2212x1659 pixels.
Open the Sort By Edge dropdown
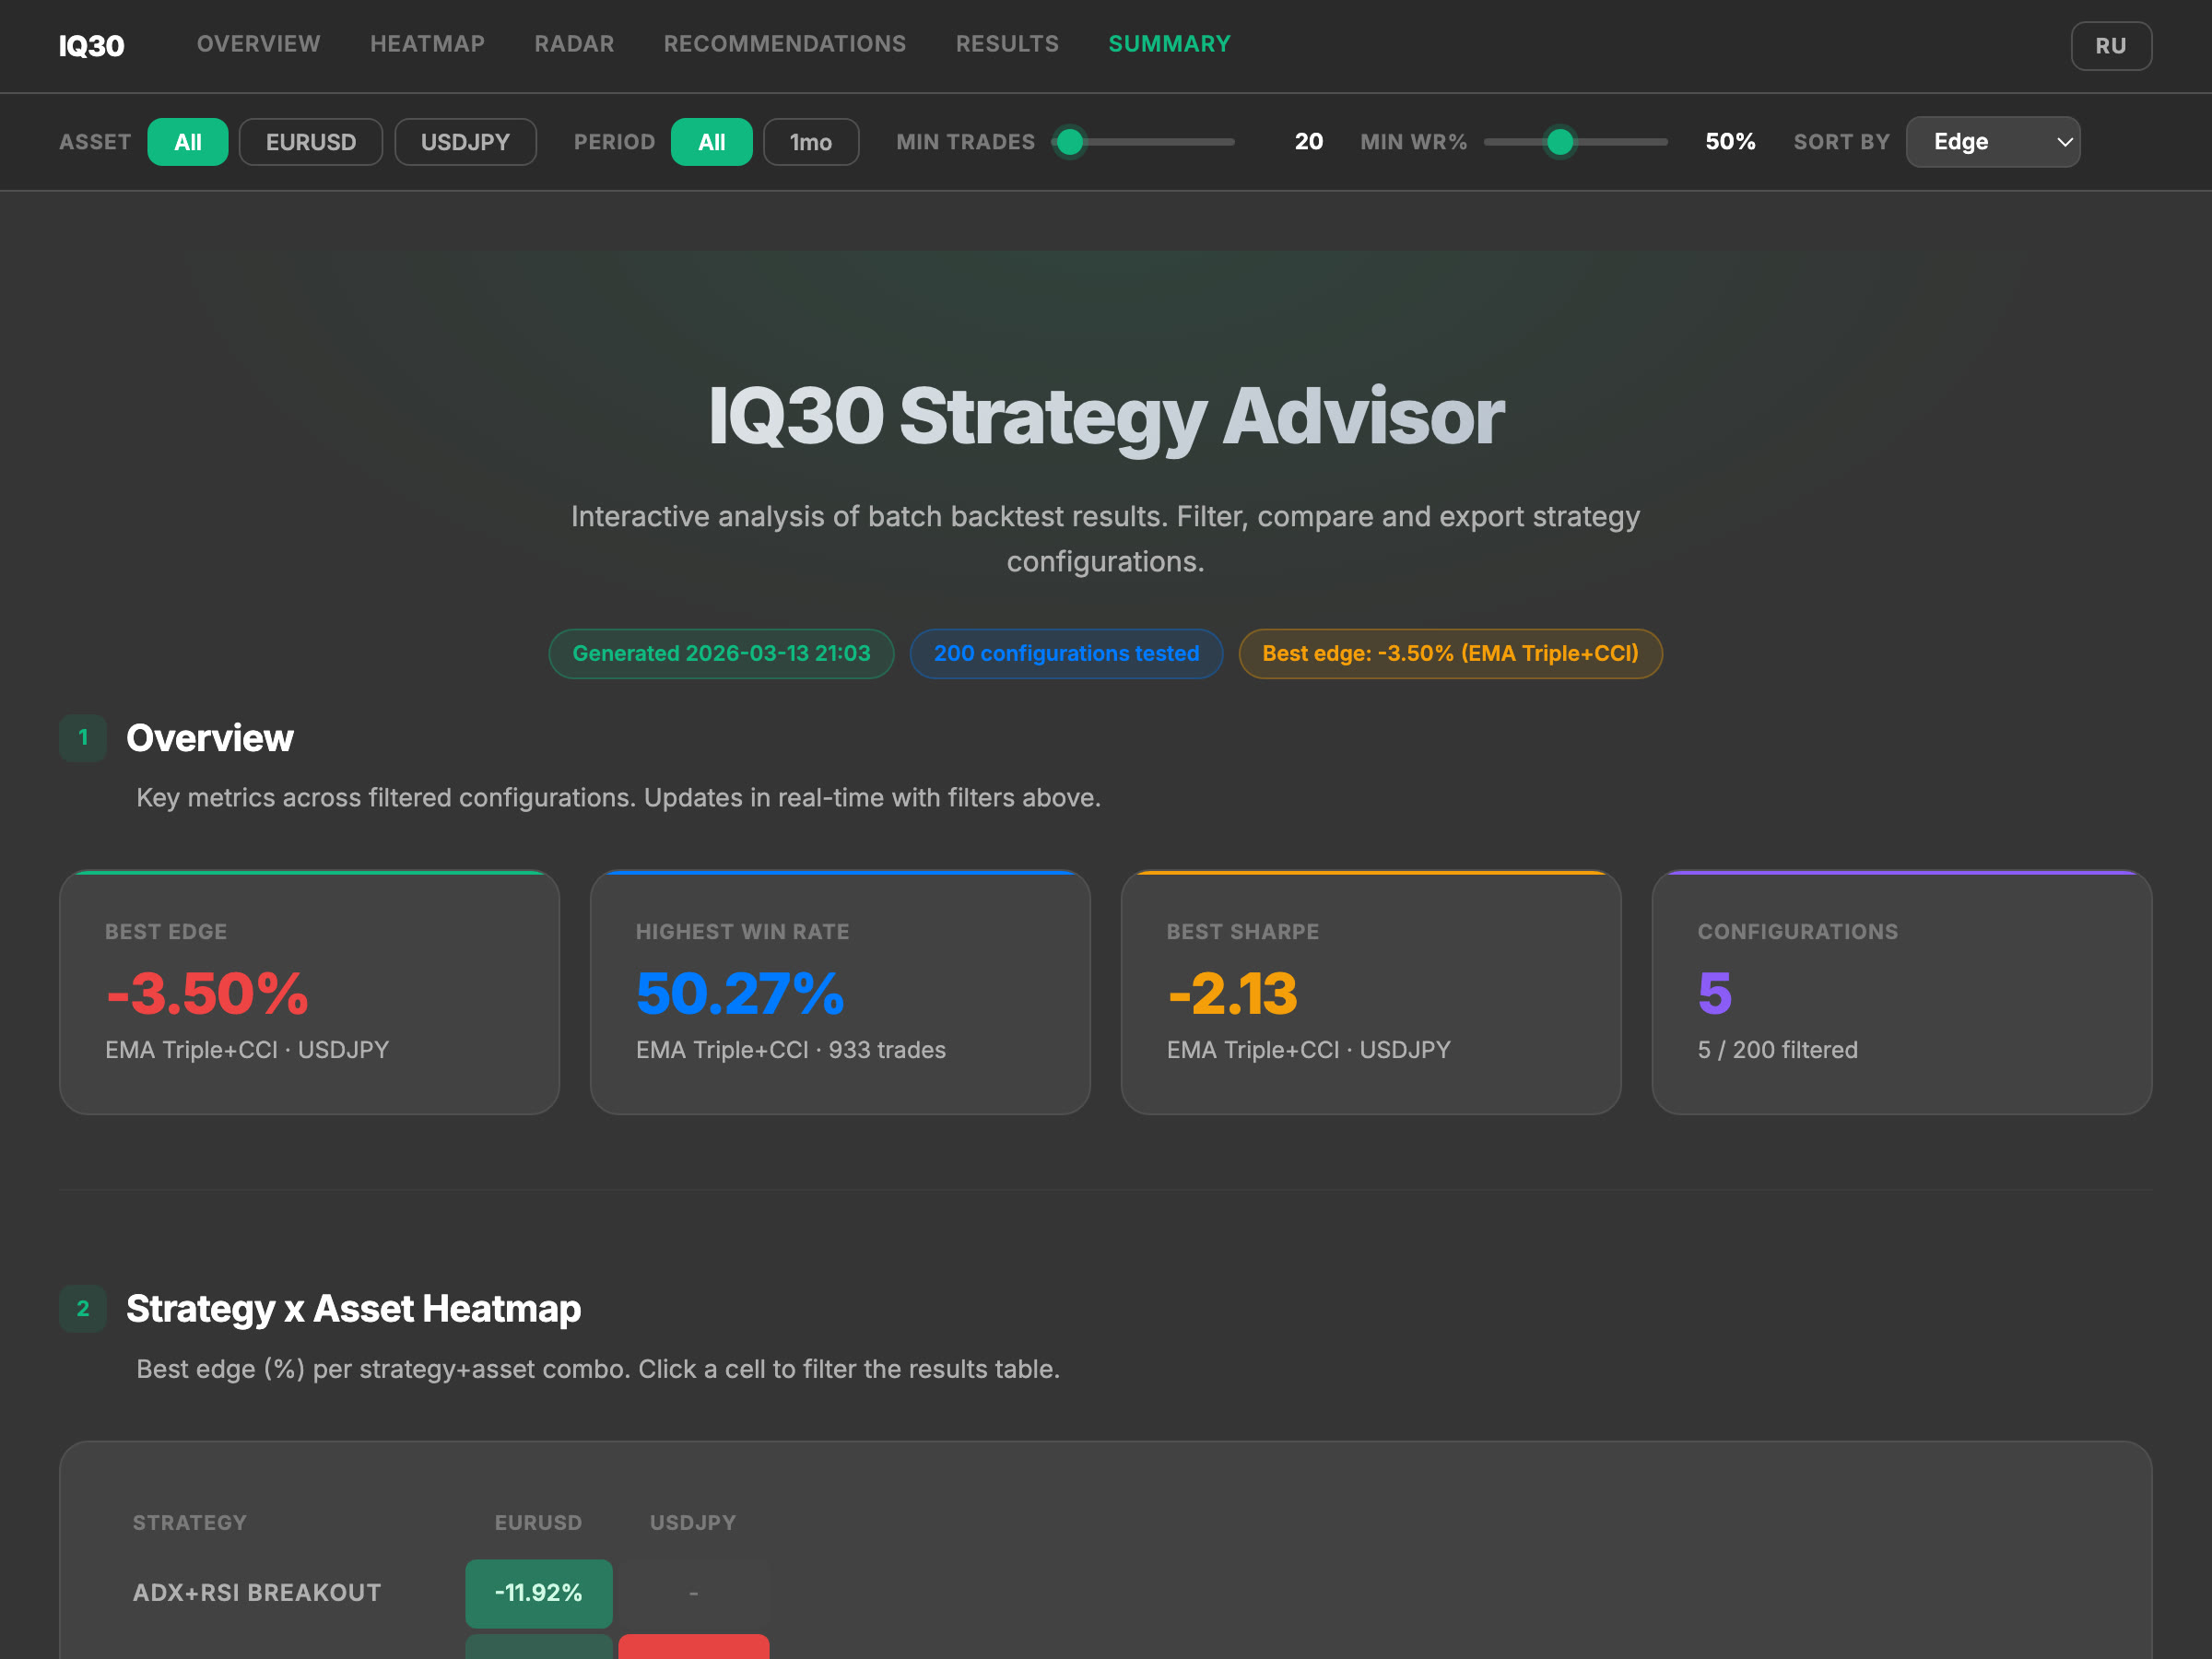coord(1992,142)
